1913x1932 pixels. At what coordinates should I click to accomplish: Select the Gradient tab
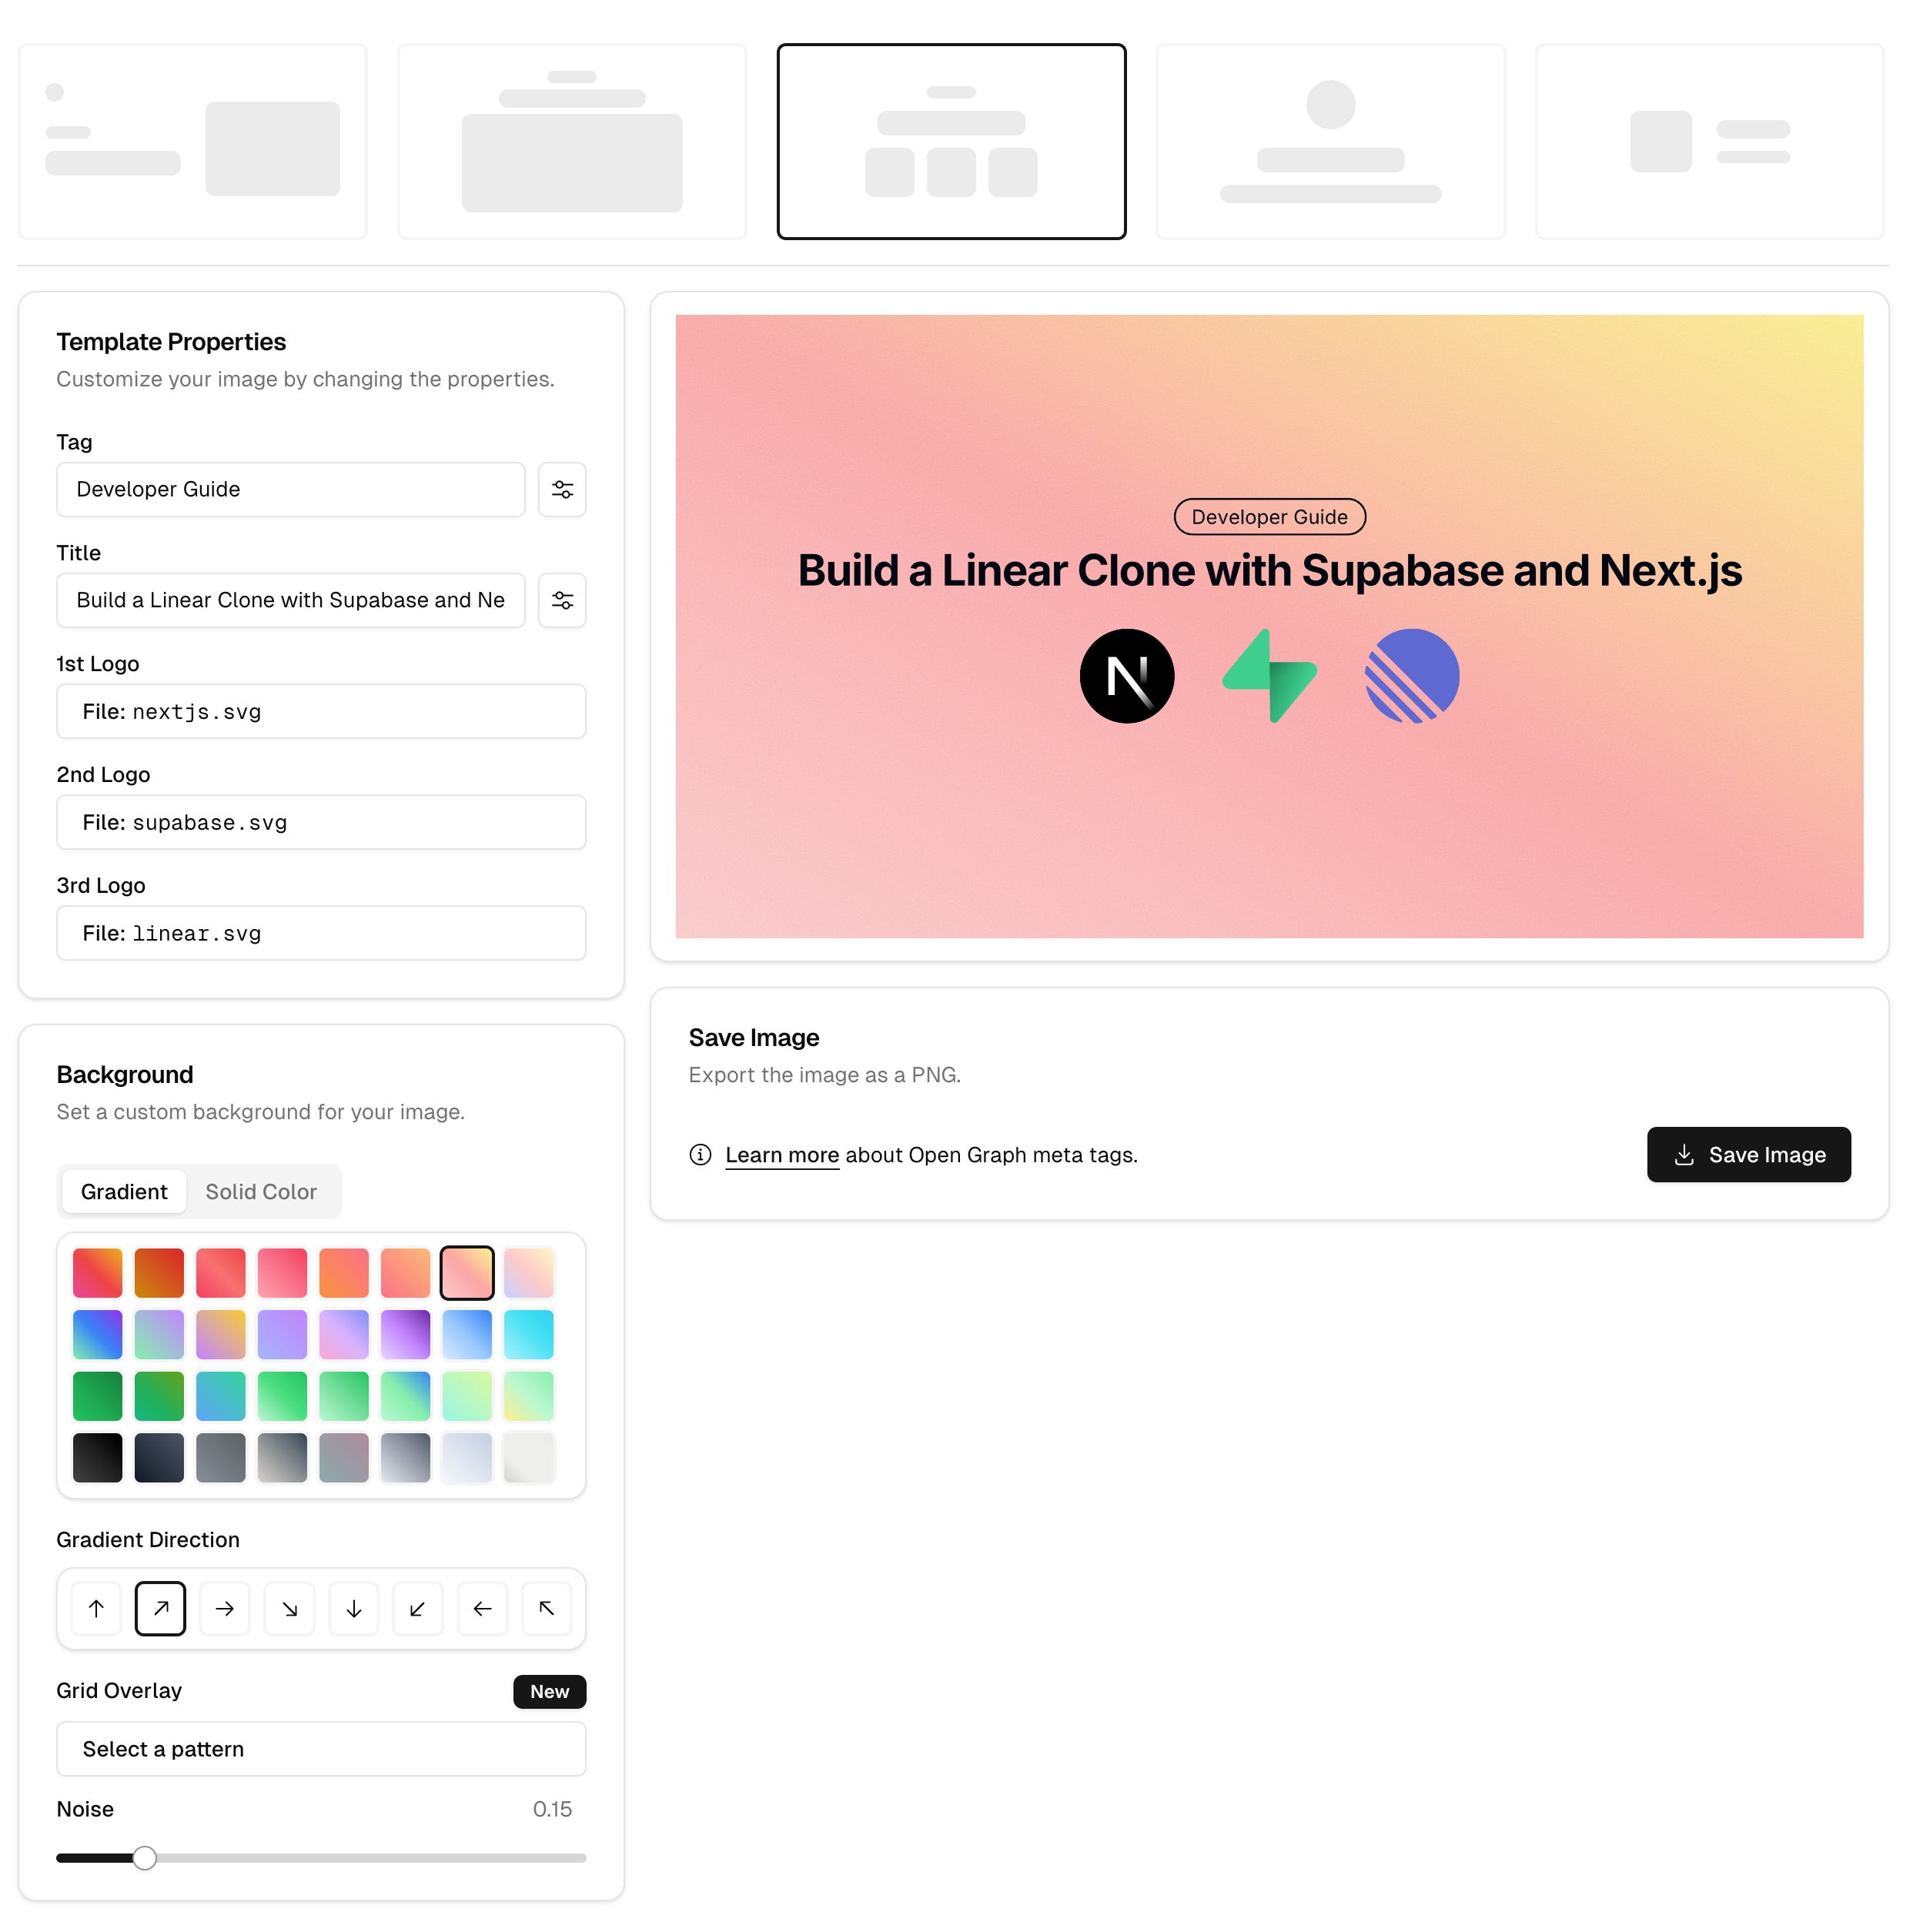124,1191
